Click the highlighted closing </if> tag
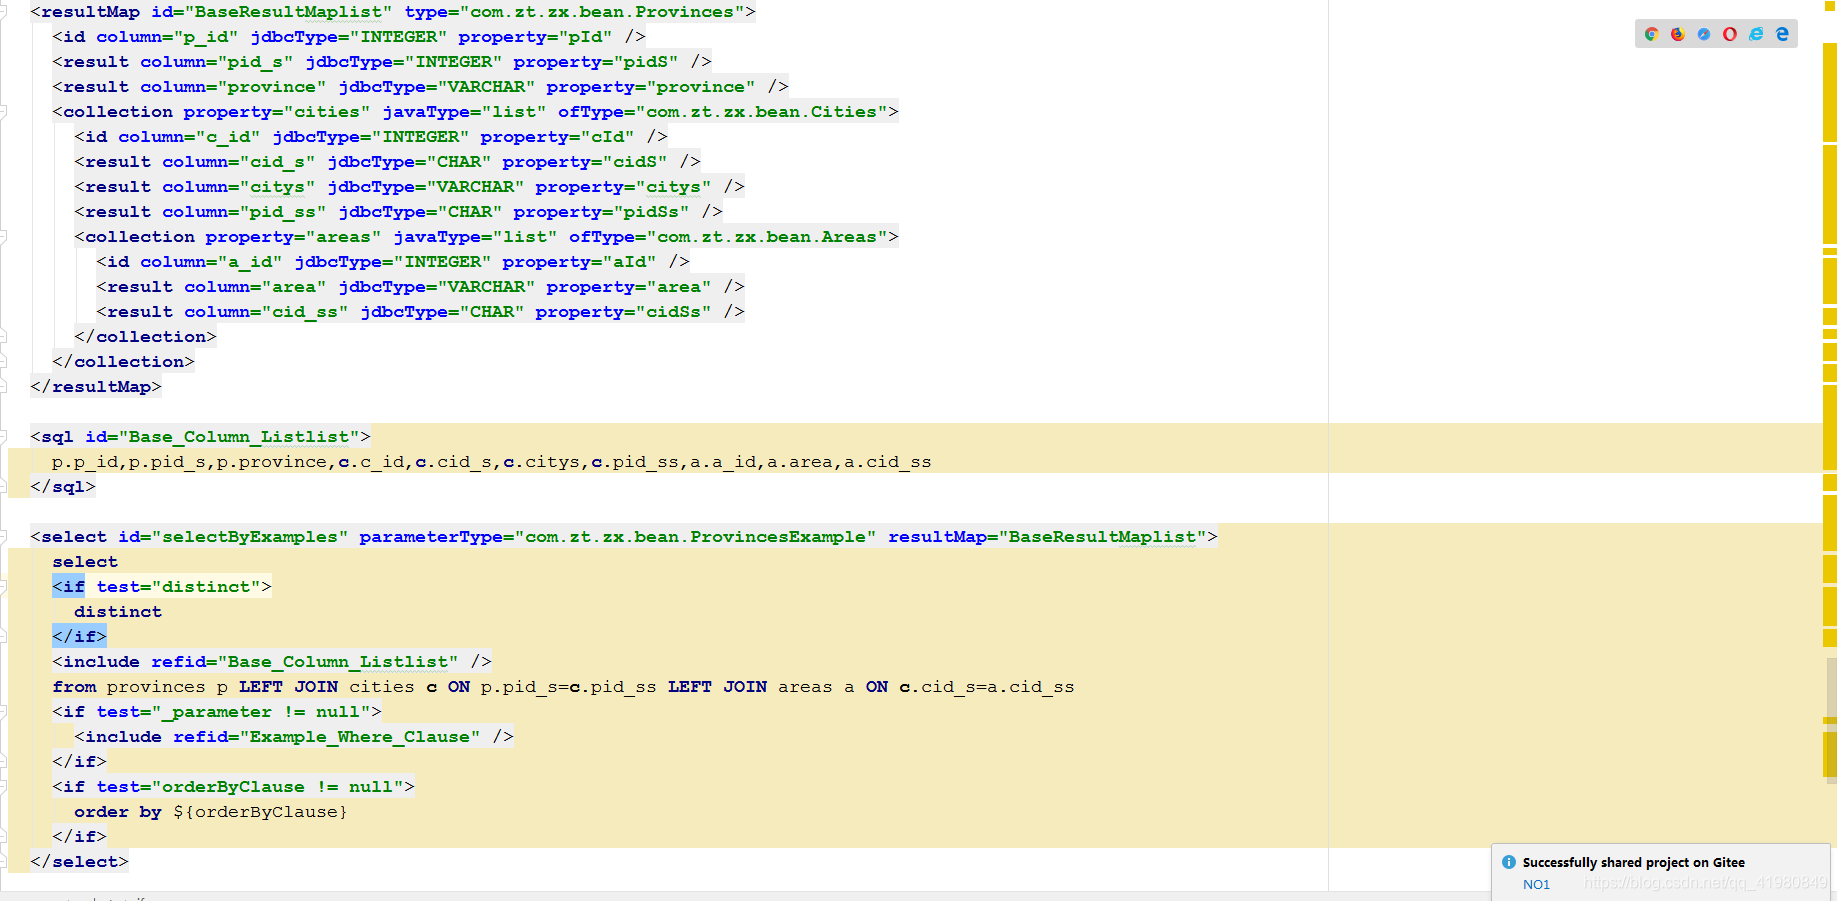This screenshot has height=901, width=1837. pos(79,637)
